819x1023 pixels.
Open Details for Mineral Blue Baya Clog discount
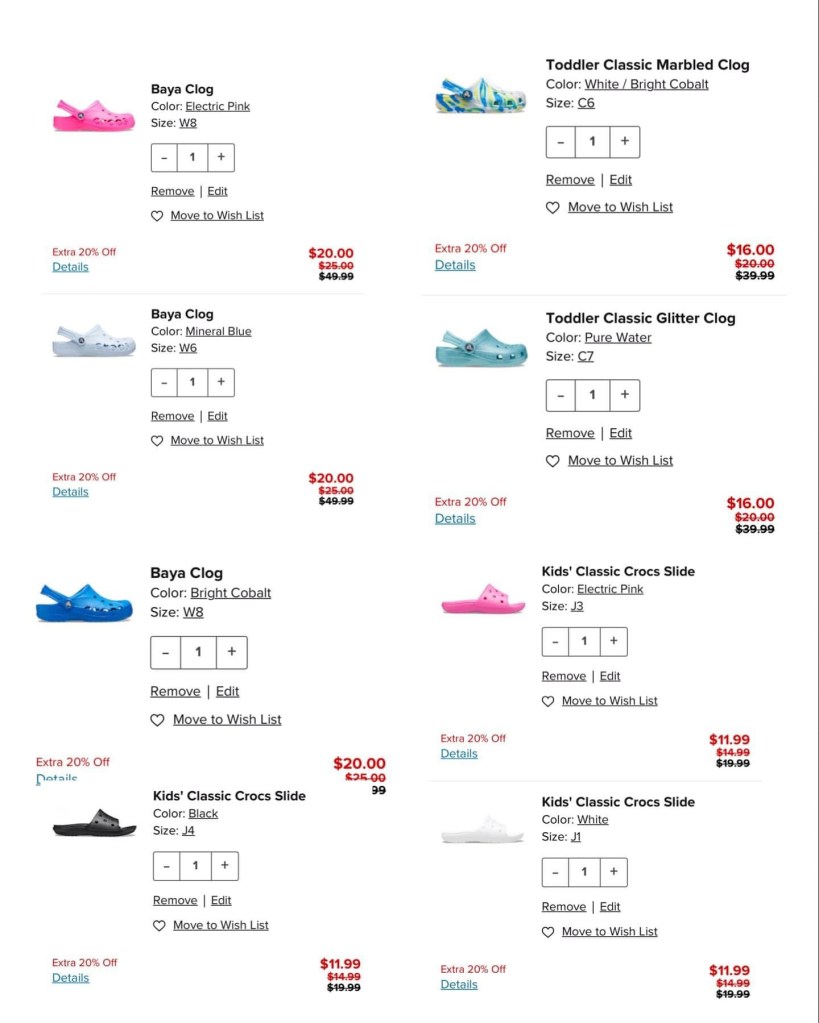point(70,492)
